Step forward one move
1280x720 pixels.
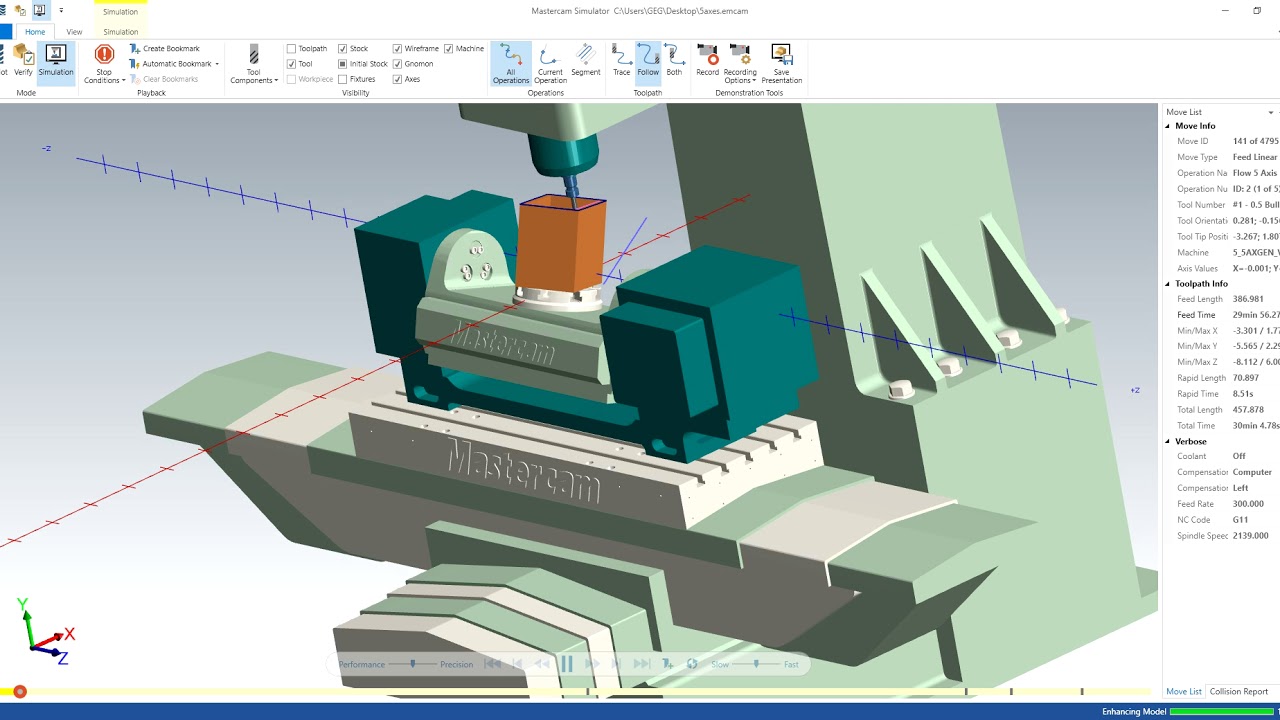pyautogui.click(x=617, y=664)
